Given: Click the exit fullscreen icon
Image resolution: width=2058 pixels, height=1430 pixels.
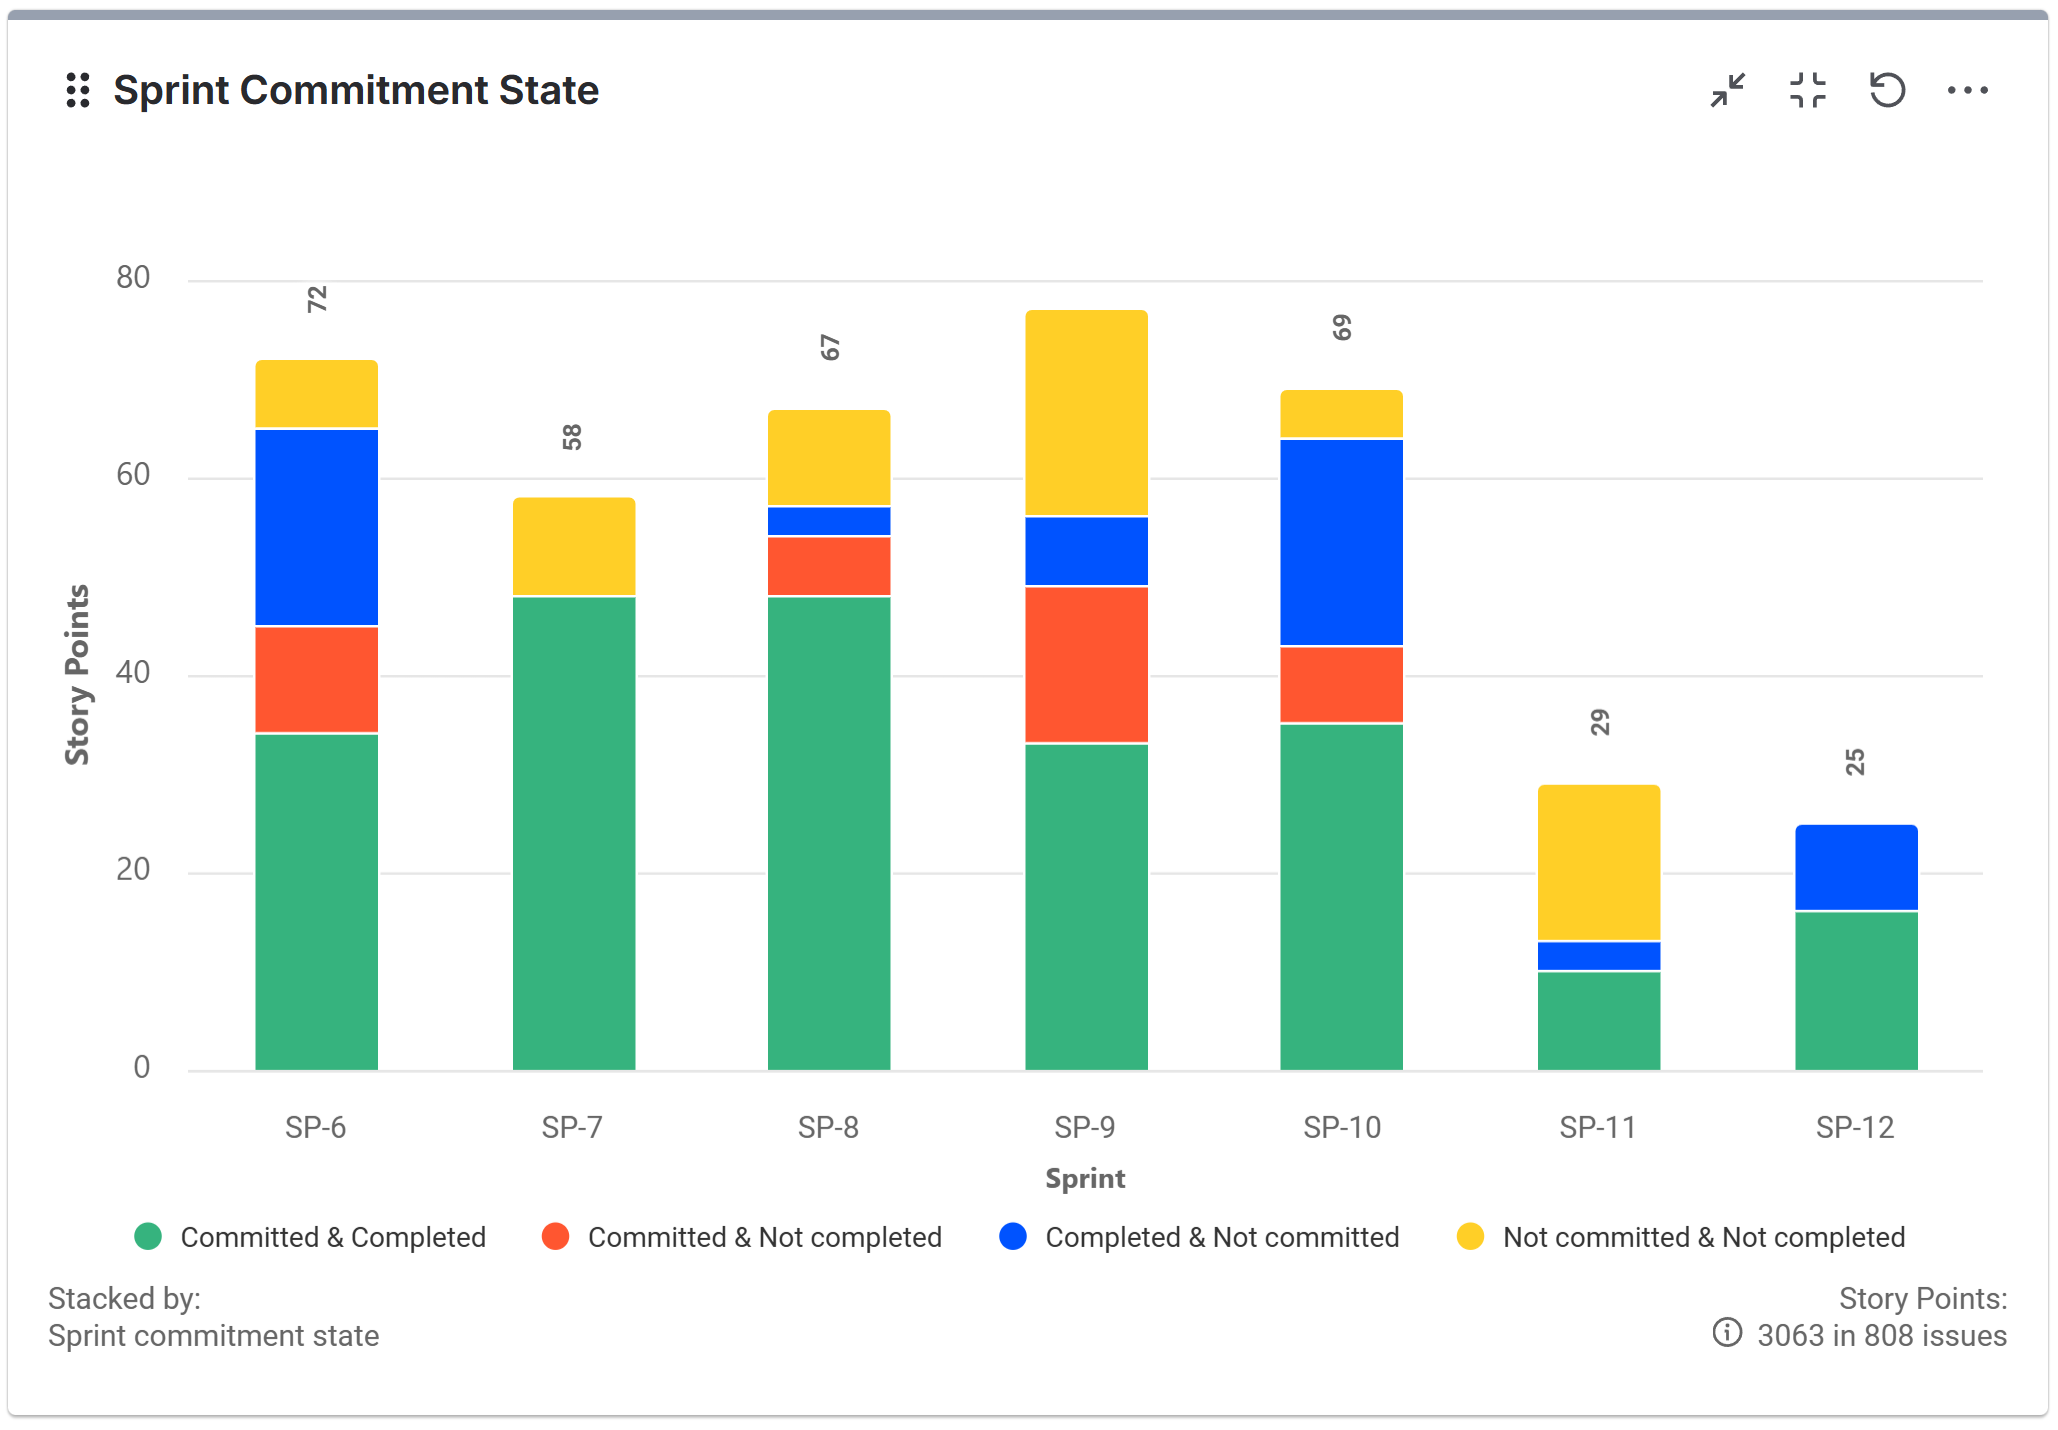Looking at the screenshot, I should [x=1806, y=90].
